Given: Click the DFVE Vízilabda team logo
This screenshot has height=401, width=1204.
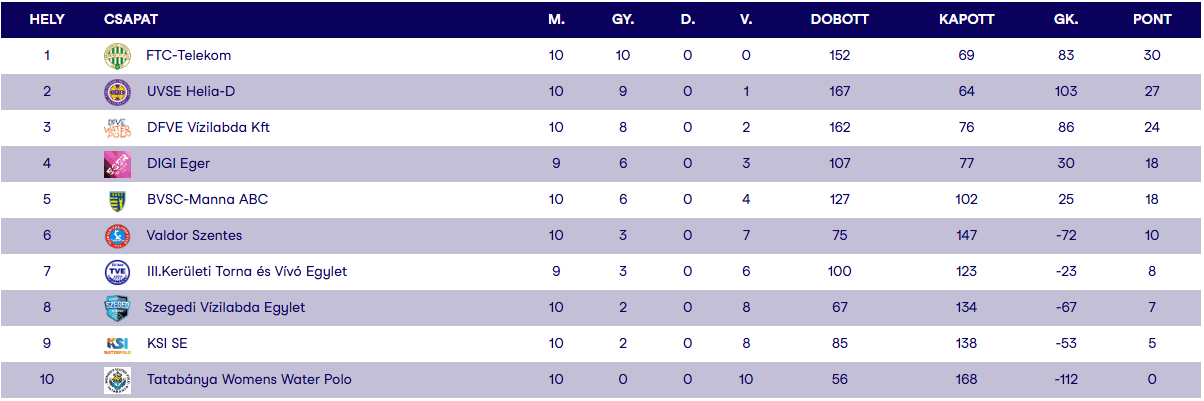Looking at the screenshot, I should (118, 128).
